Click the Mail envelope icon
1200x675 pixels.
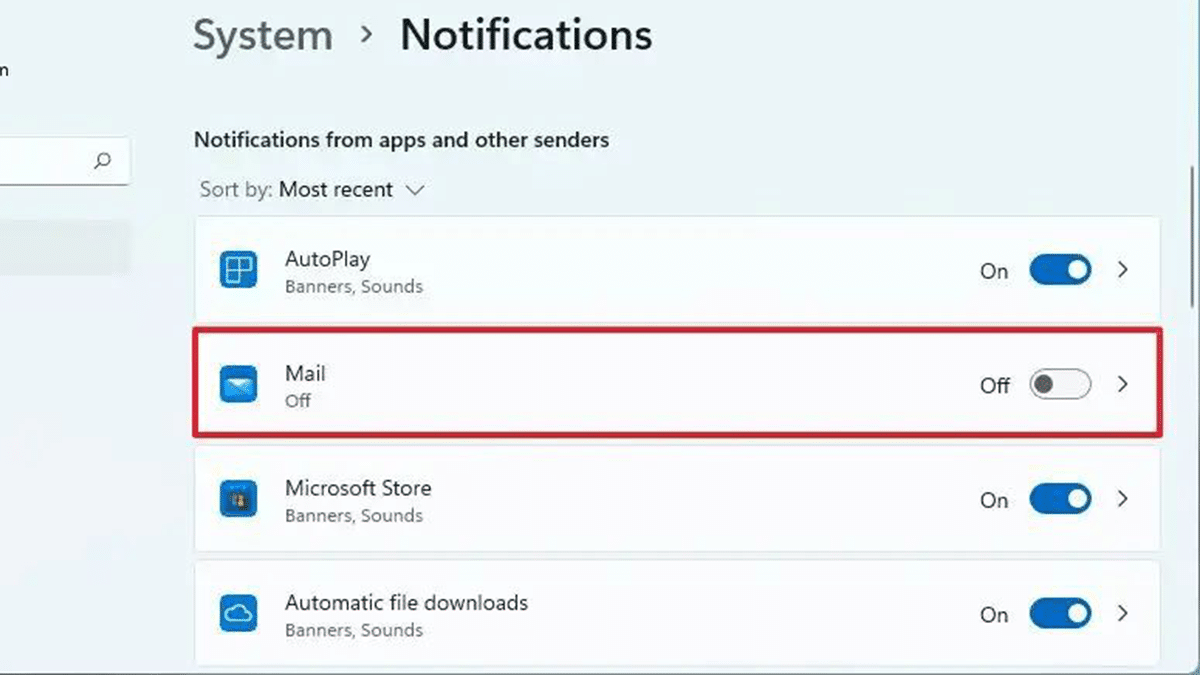238,385
